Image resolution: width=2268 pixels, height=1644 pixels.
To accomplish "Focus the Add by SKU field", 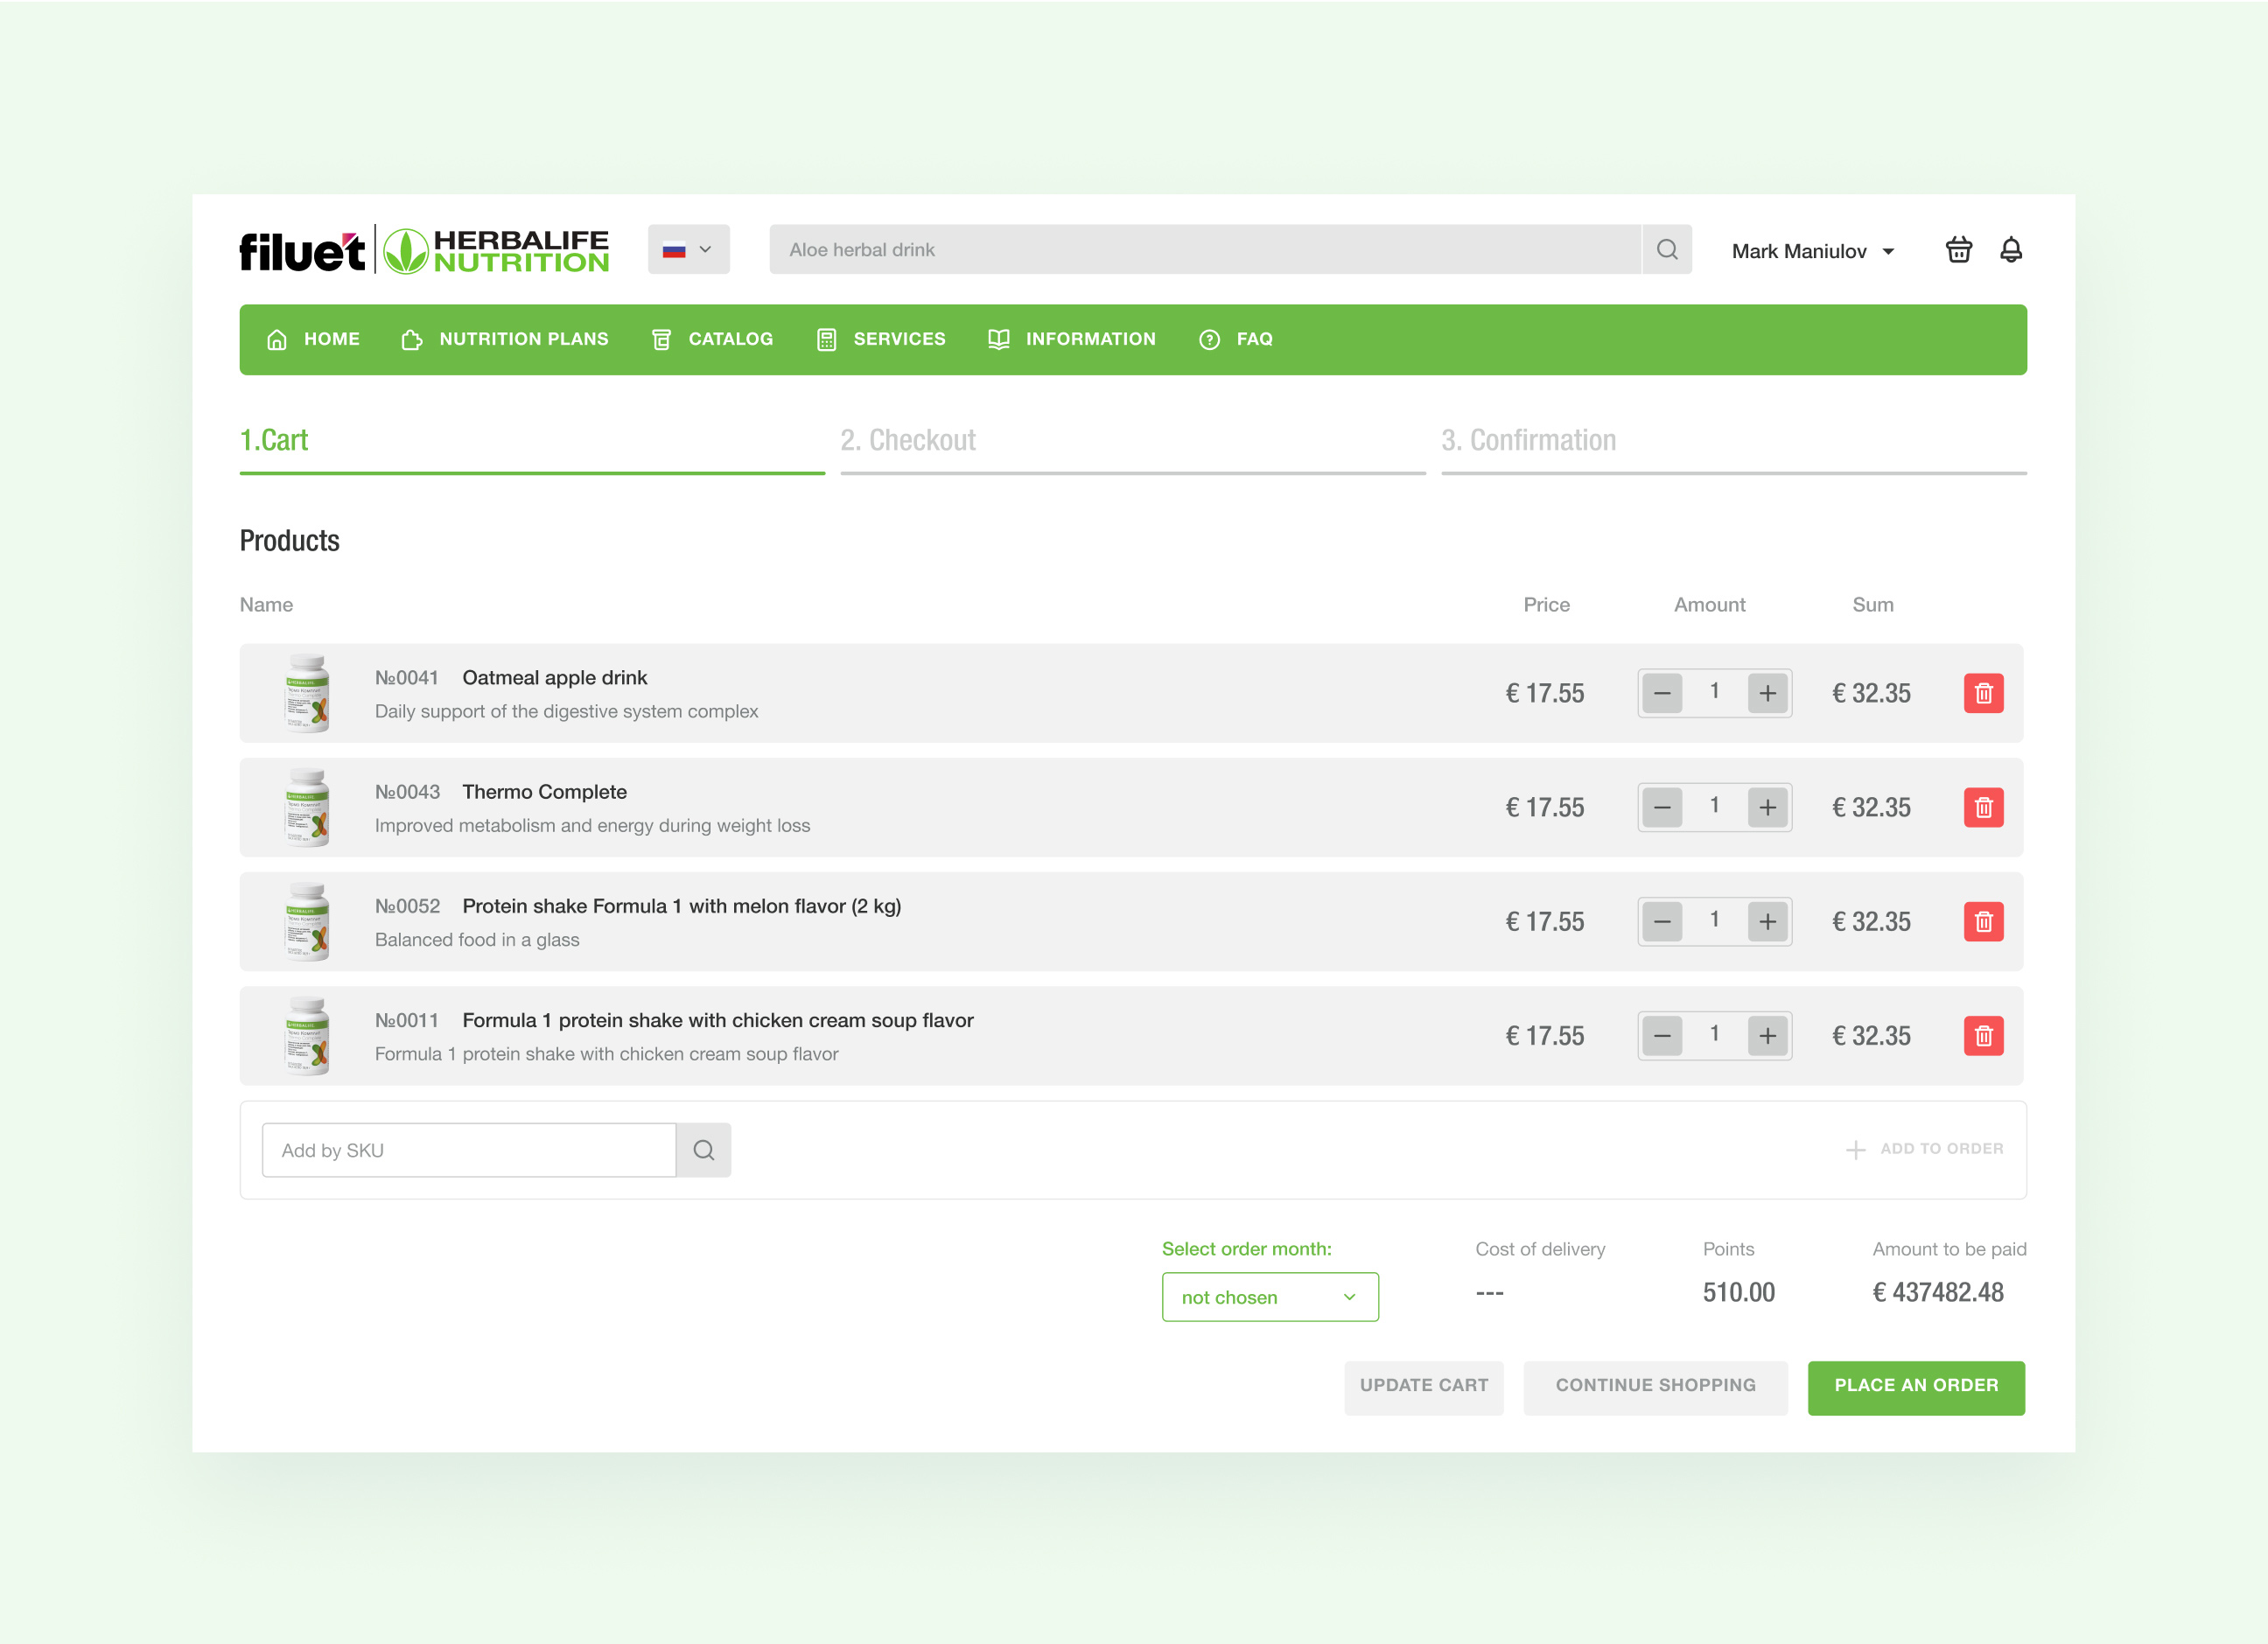I will click(468, 1150).
